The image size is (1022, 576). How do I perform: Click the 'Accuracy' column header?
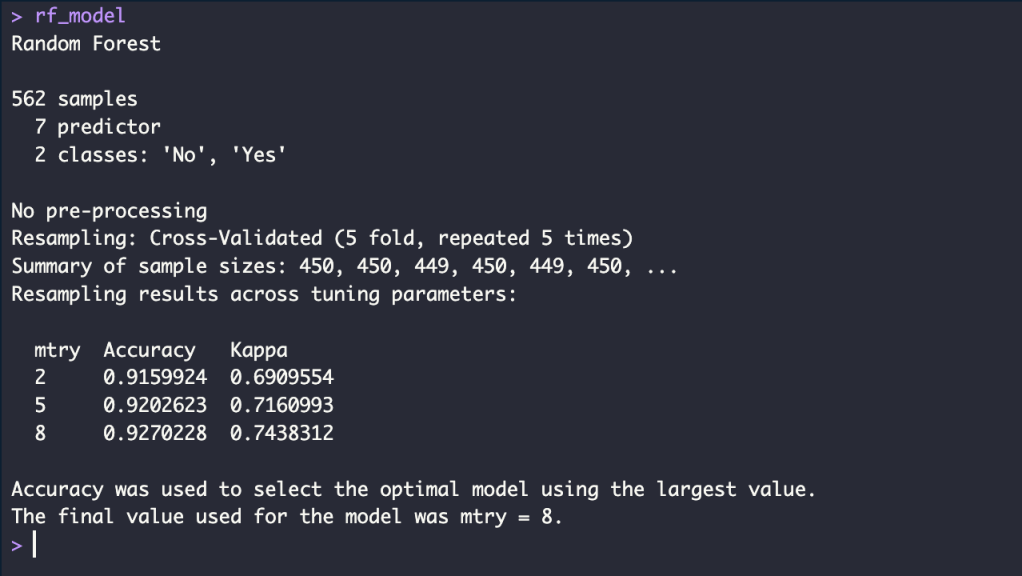(x=149, y=350)
